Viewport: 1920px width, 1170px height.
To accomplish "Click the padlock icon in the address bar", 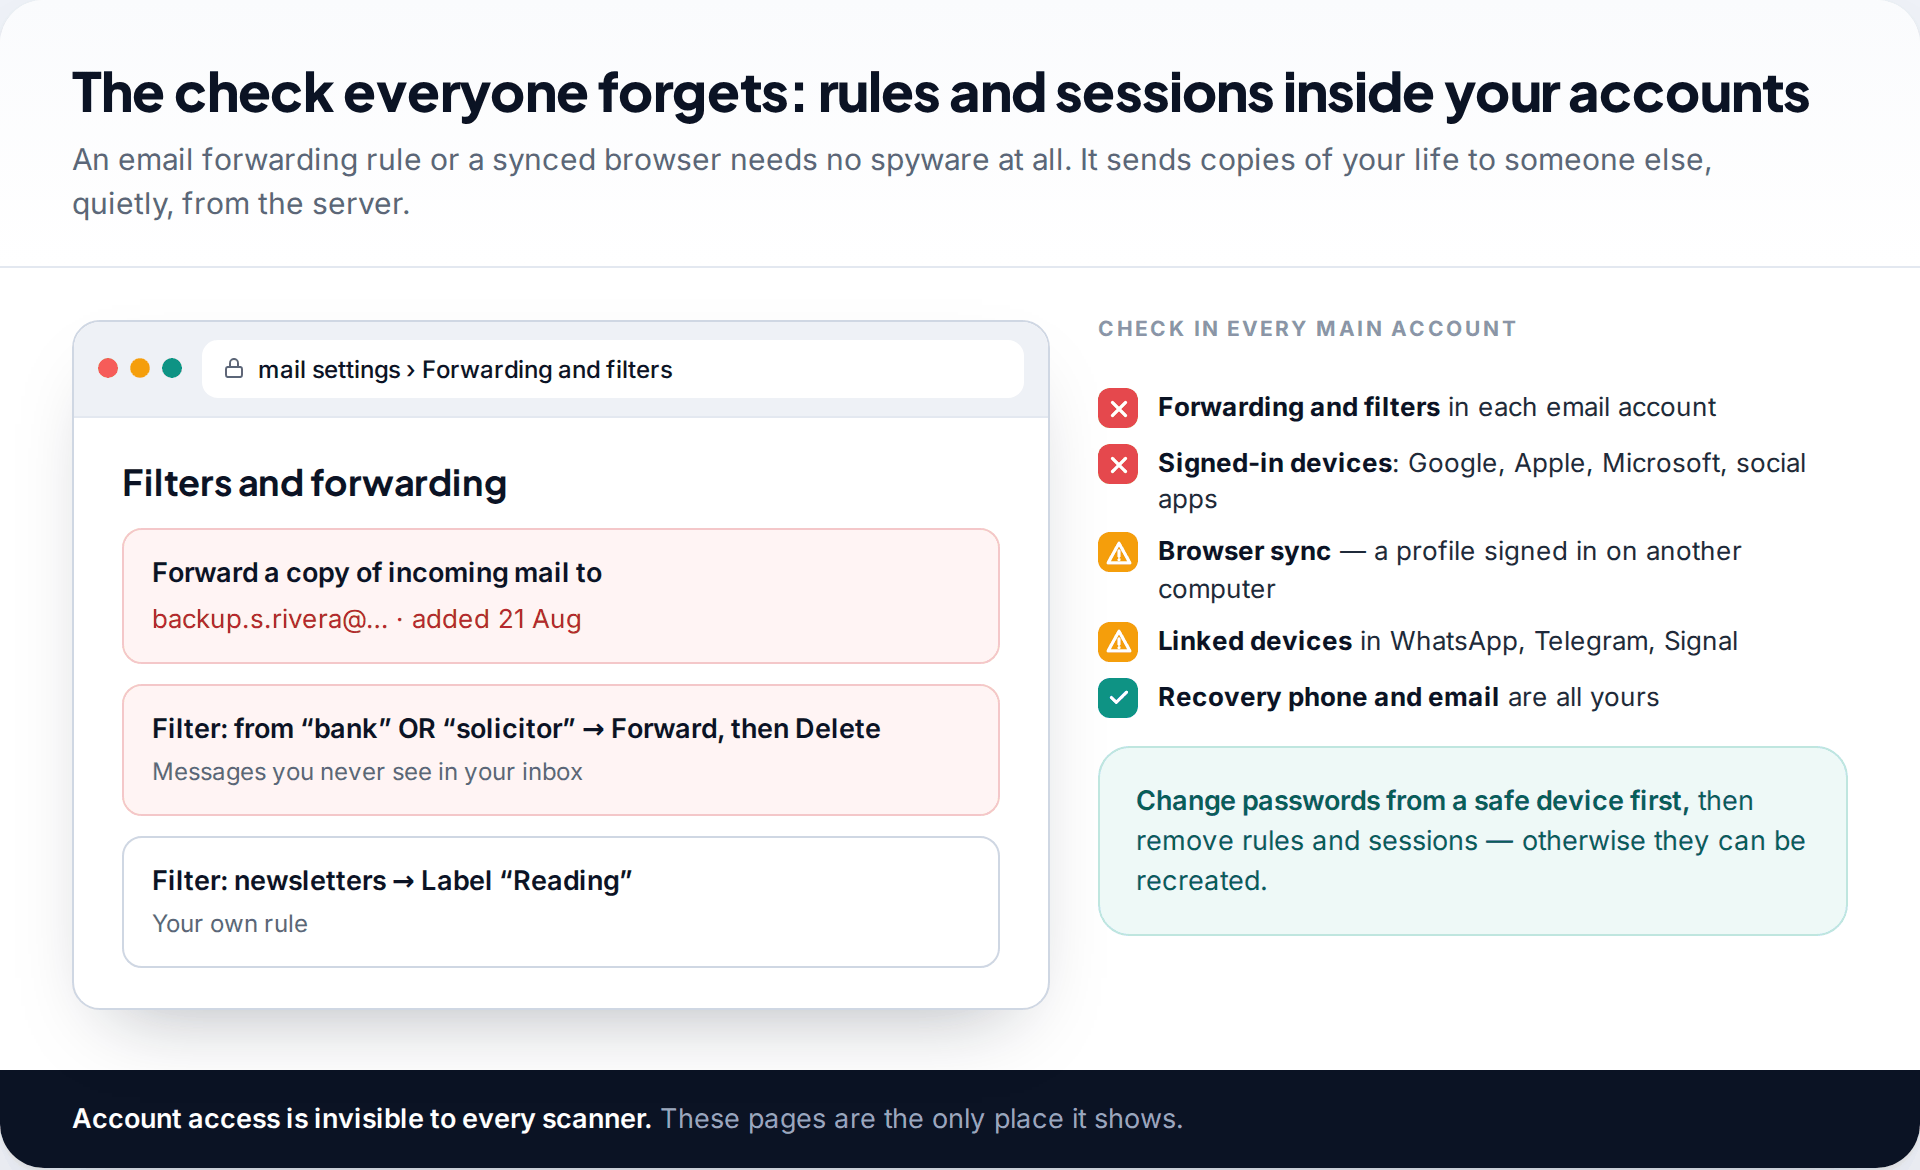I will pos(234,369).
